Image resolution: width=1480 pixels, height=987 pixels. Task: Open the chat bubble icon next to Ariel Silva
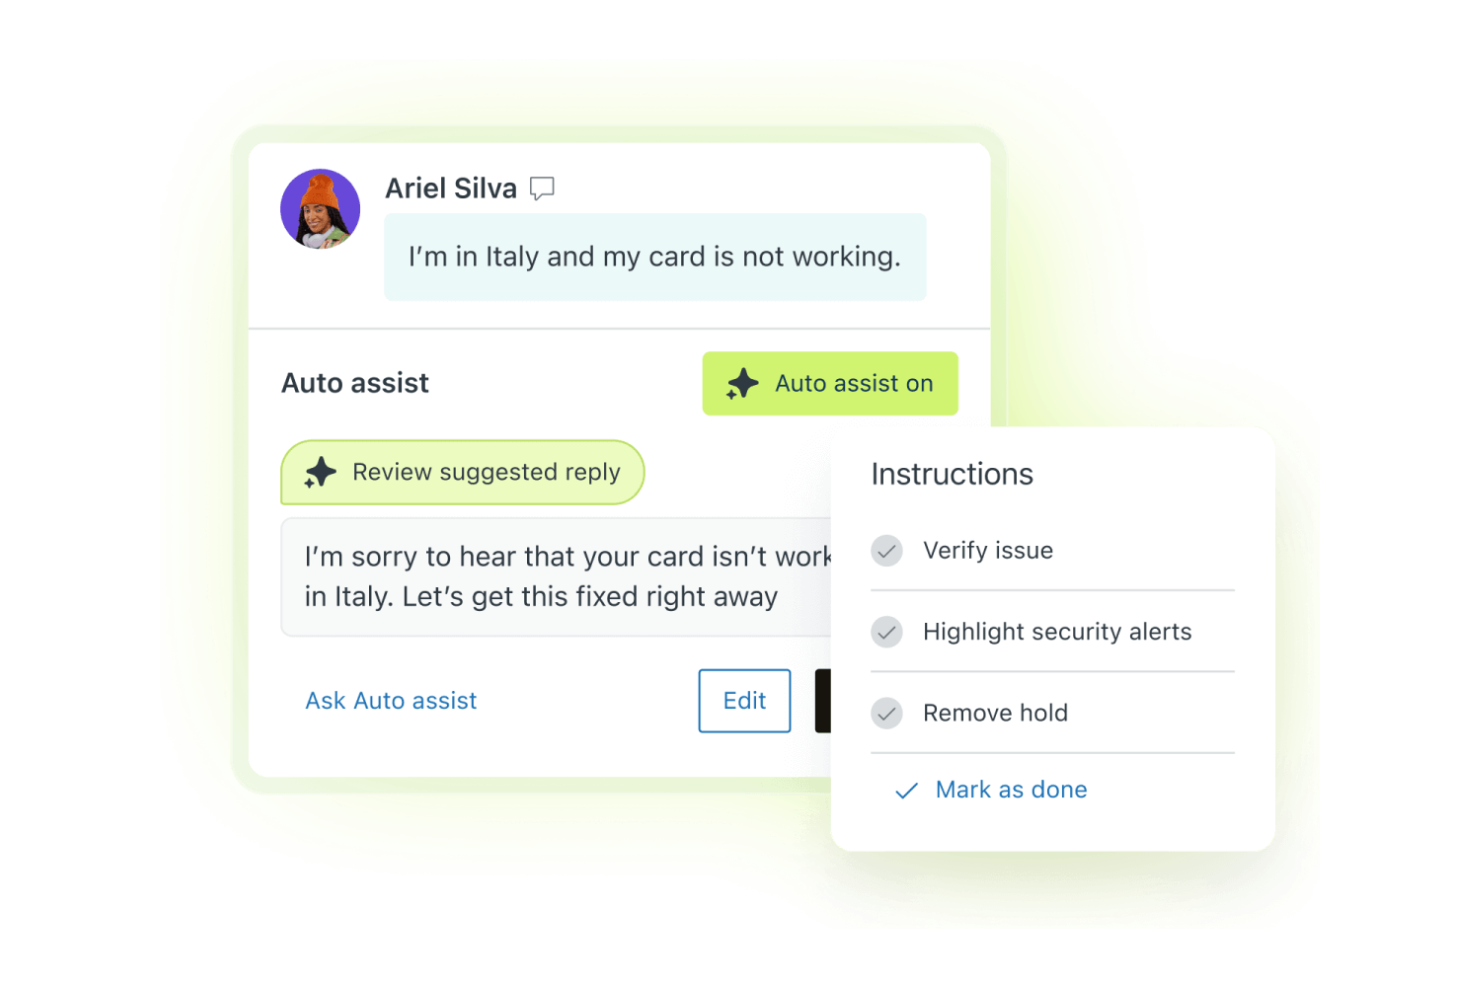[x=541, y=188]
